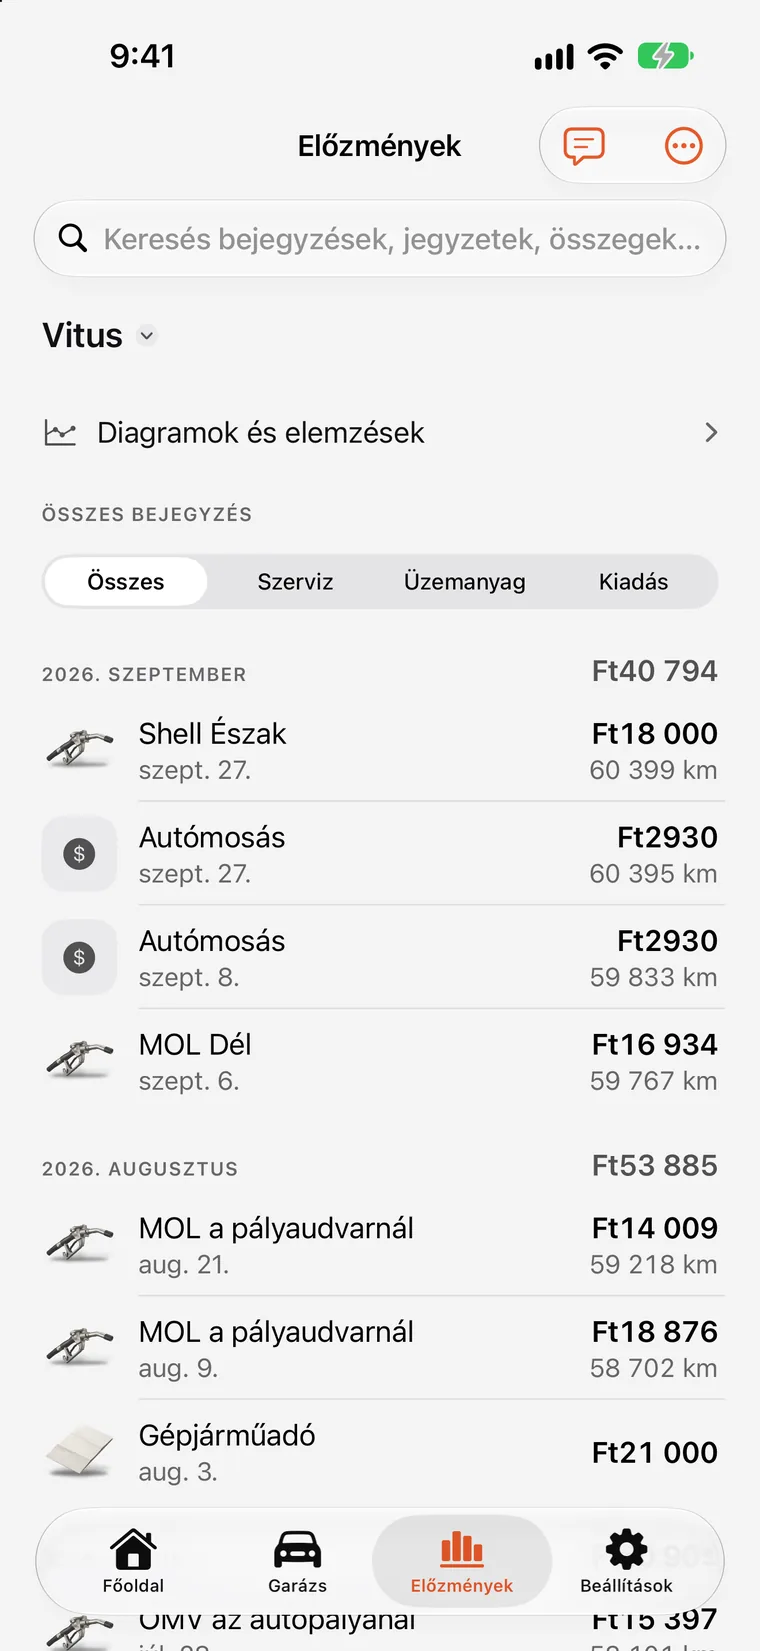Select the Összes filter segment
760x1651 pixels.
pos(126,582)
